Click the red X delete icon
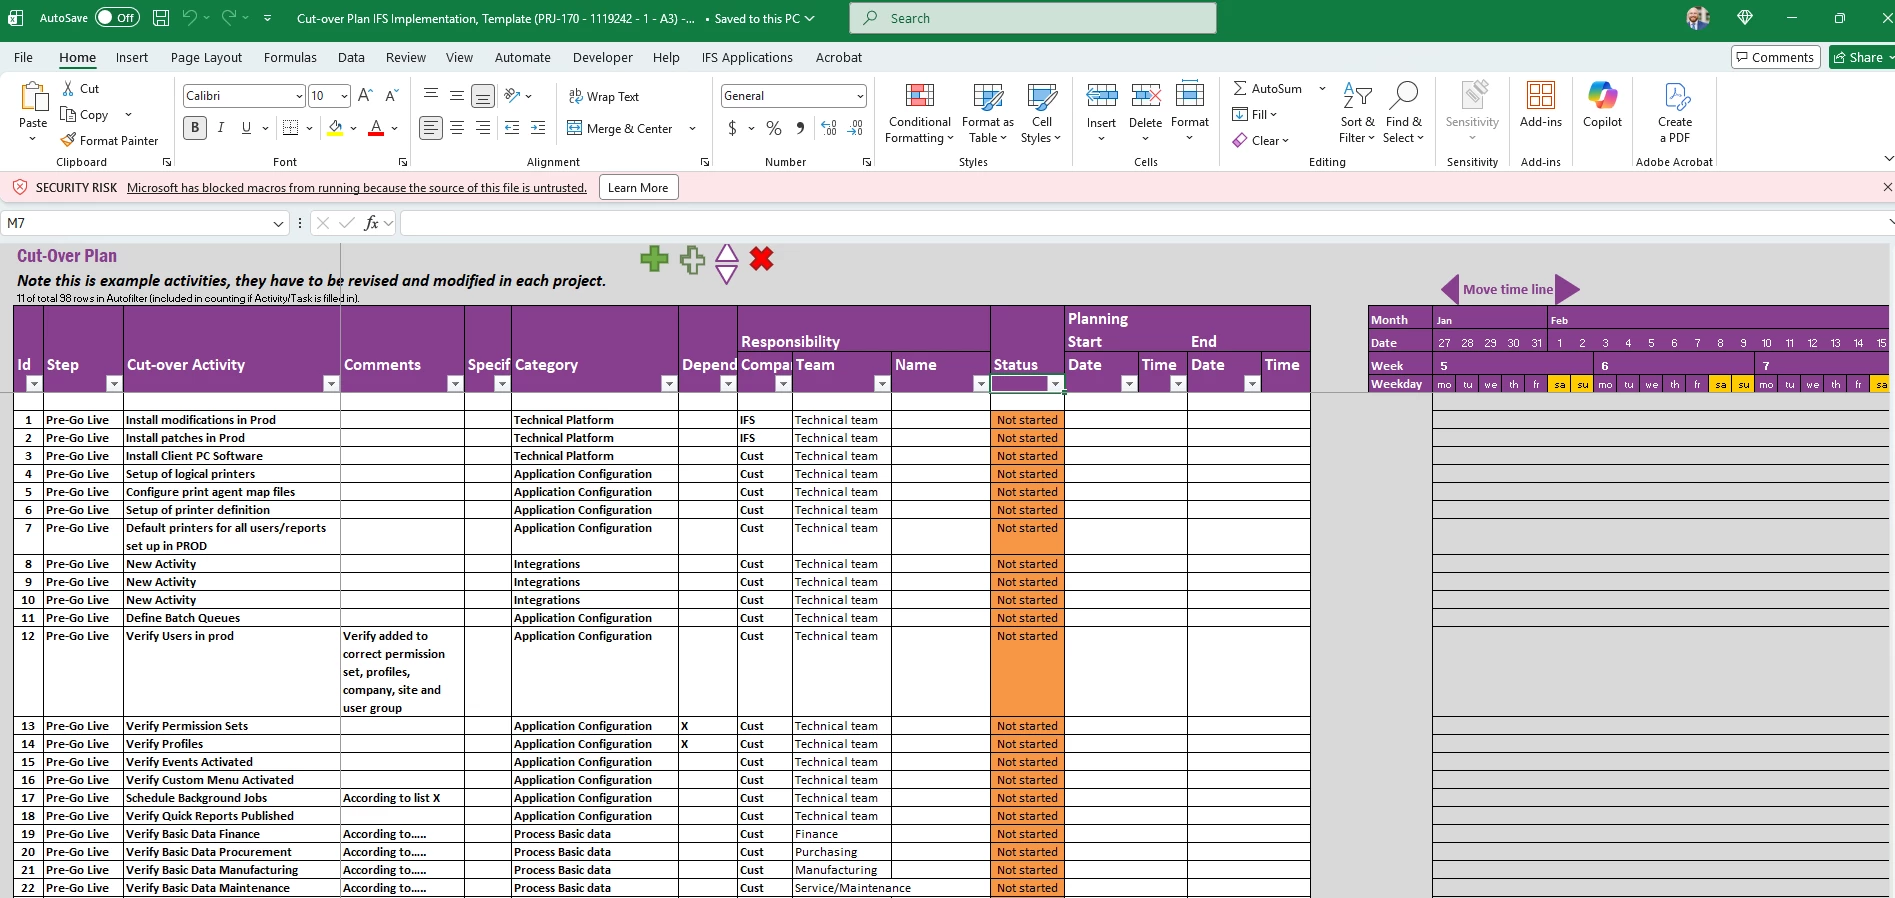The image size is (1895, 898). pos(761,260)
